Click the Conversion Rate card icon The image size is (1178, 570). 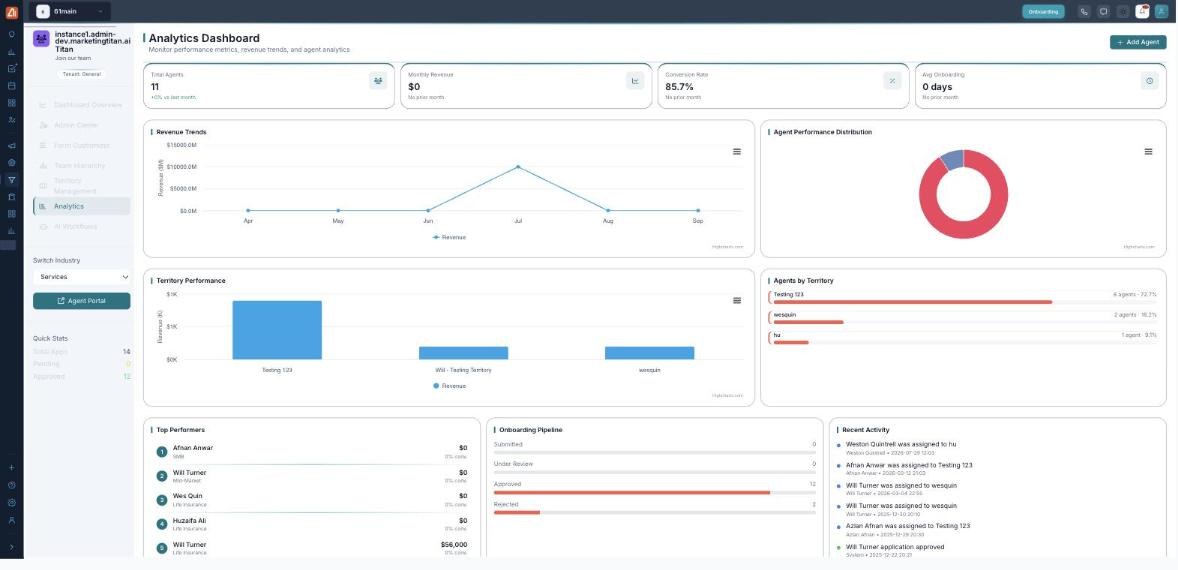click(892, 81)
